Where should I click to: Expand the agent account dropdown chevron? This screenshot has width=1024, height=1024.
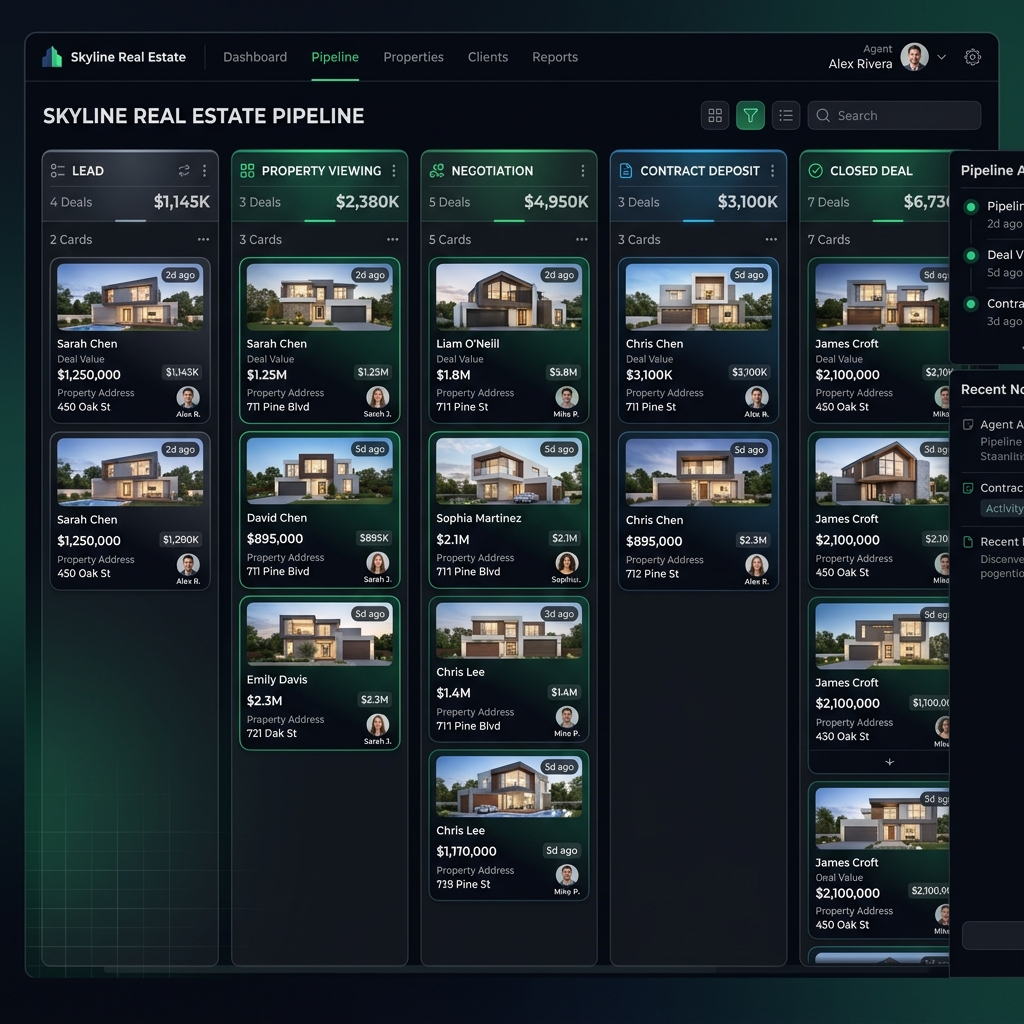(x=942, y=57)
